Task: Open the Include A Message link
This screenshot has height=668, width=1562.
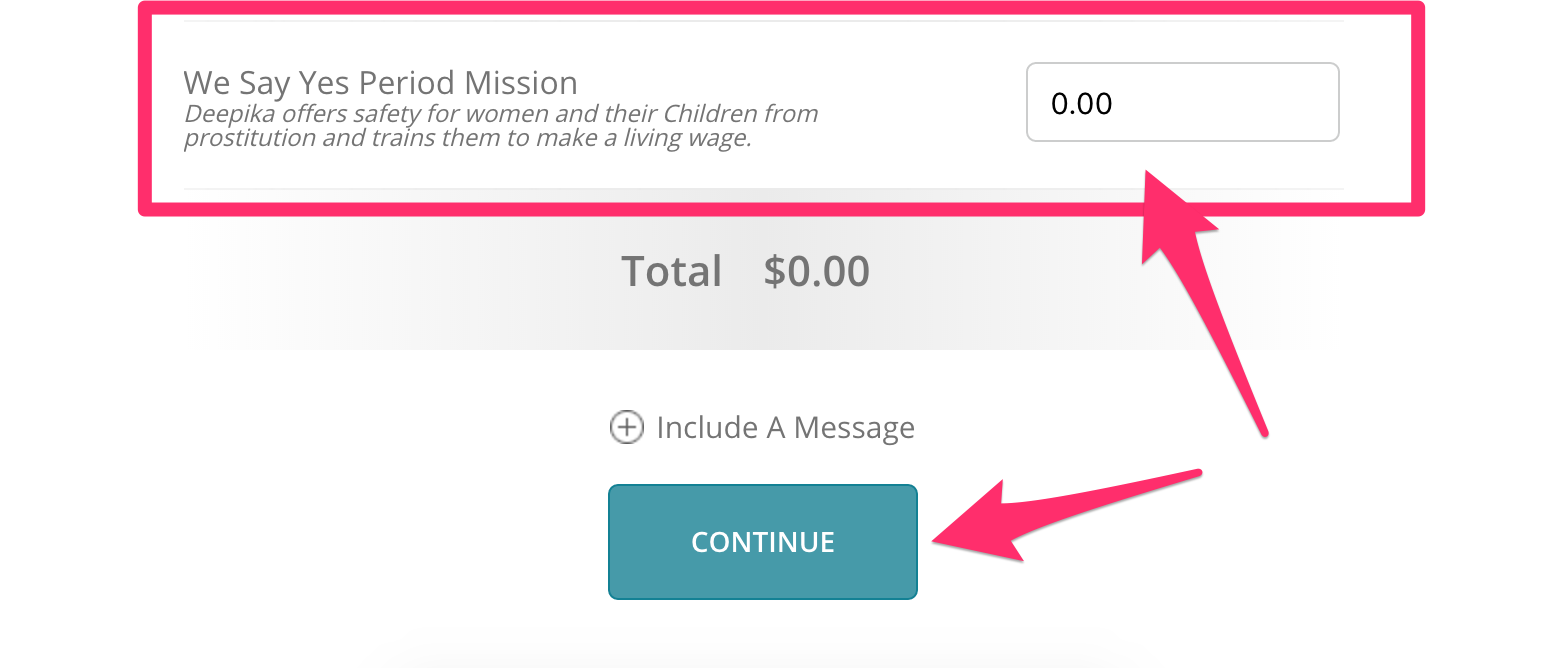Action: pos(785,428)
